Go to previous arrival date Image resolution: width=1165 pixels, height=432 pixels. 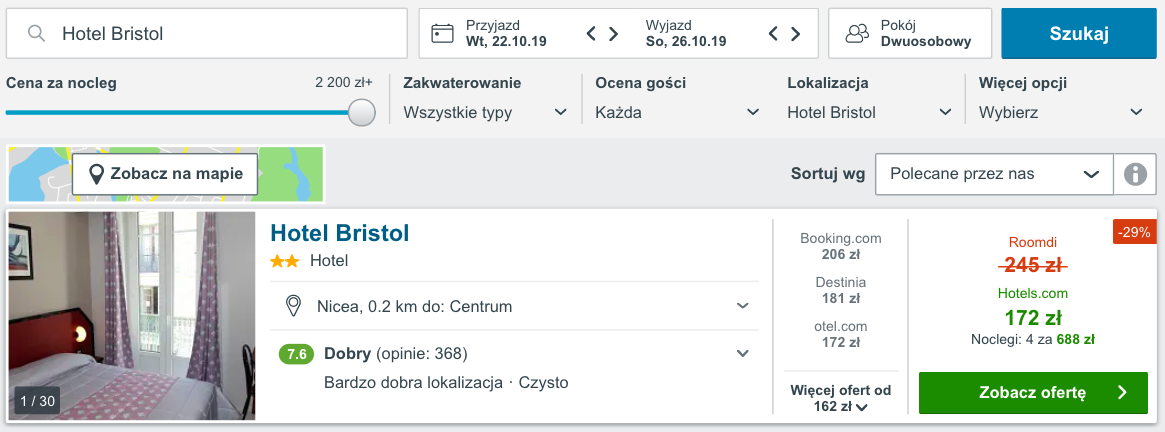click(592, 34)
